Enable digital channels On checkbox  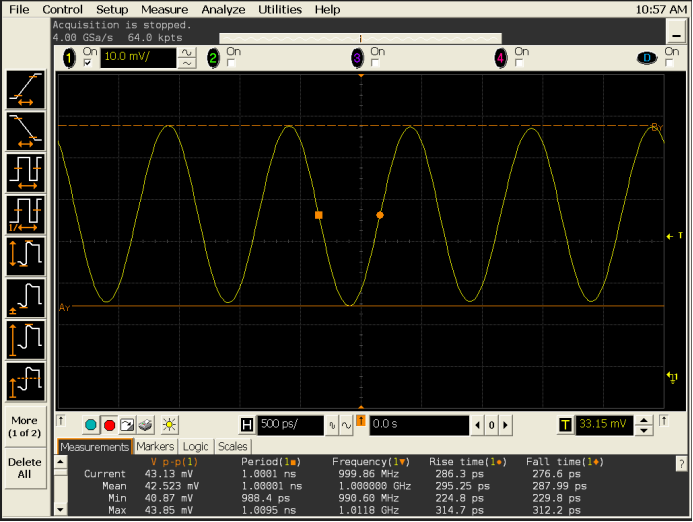click(670, 63)
